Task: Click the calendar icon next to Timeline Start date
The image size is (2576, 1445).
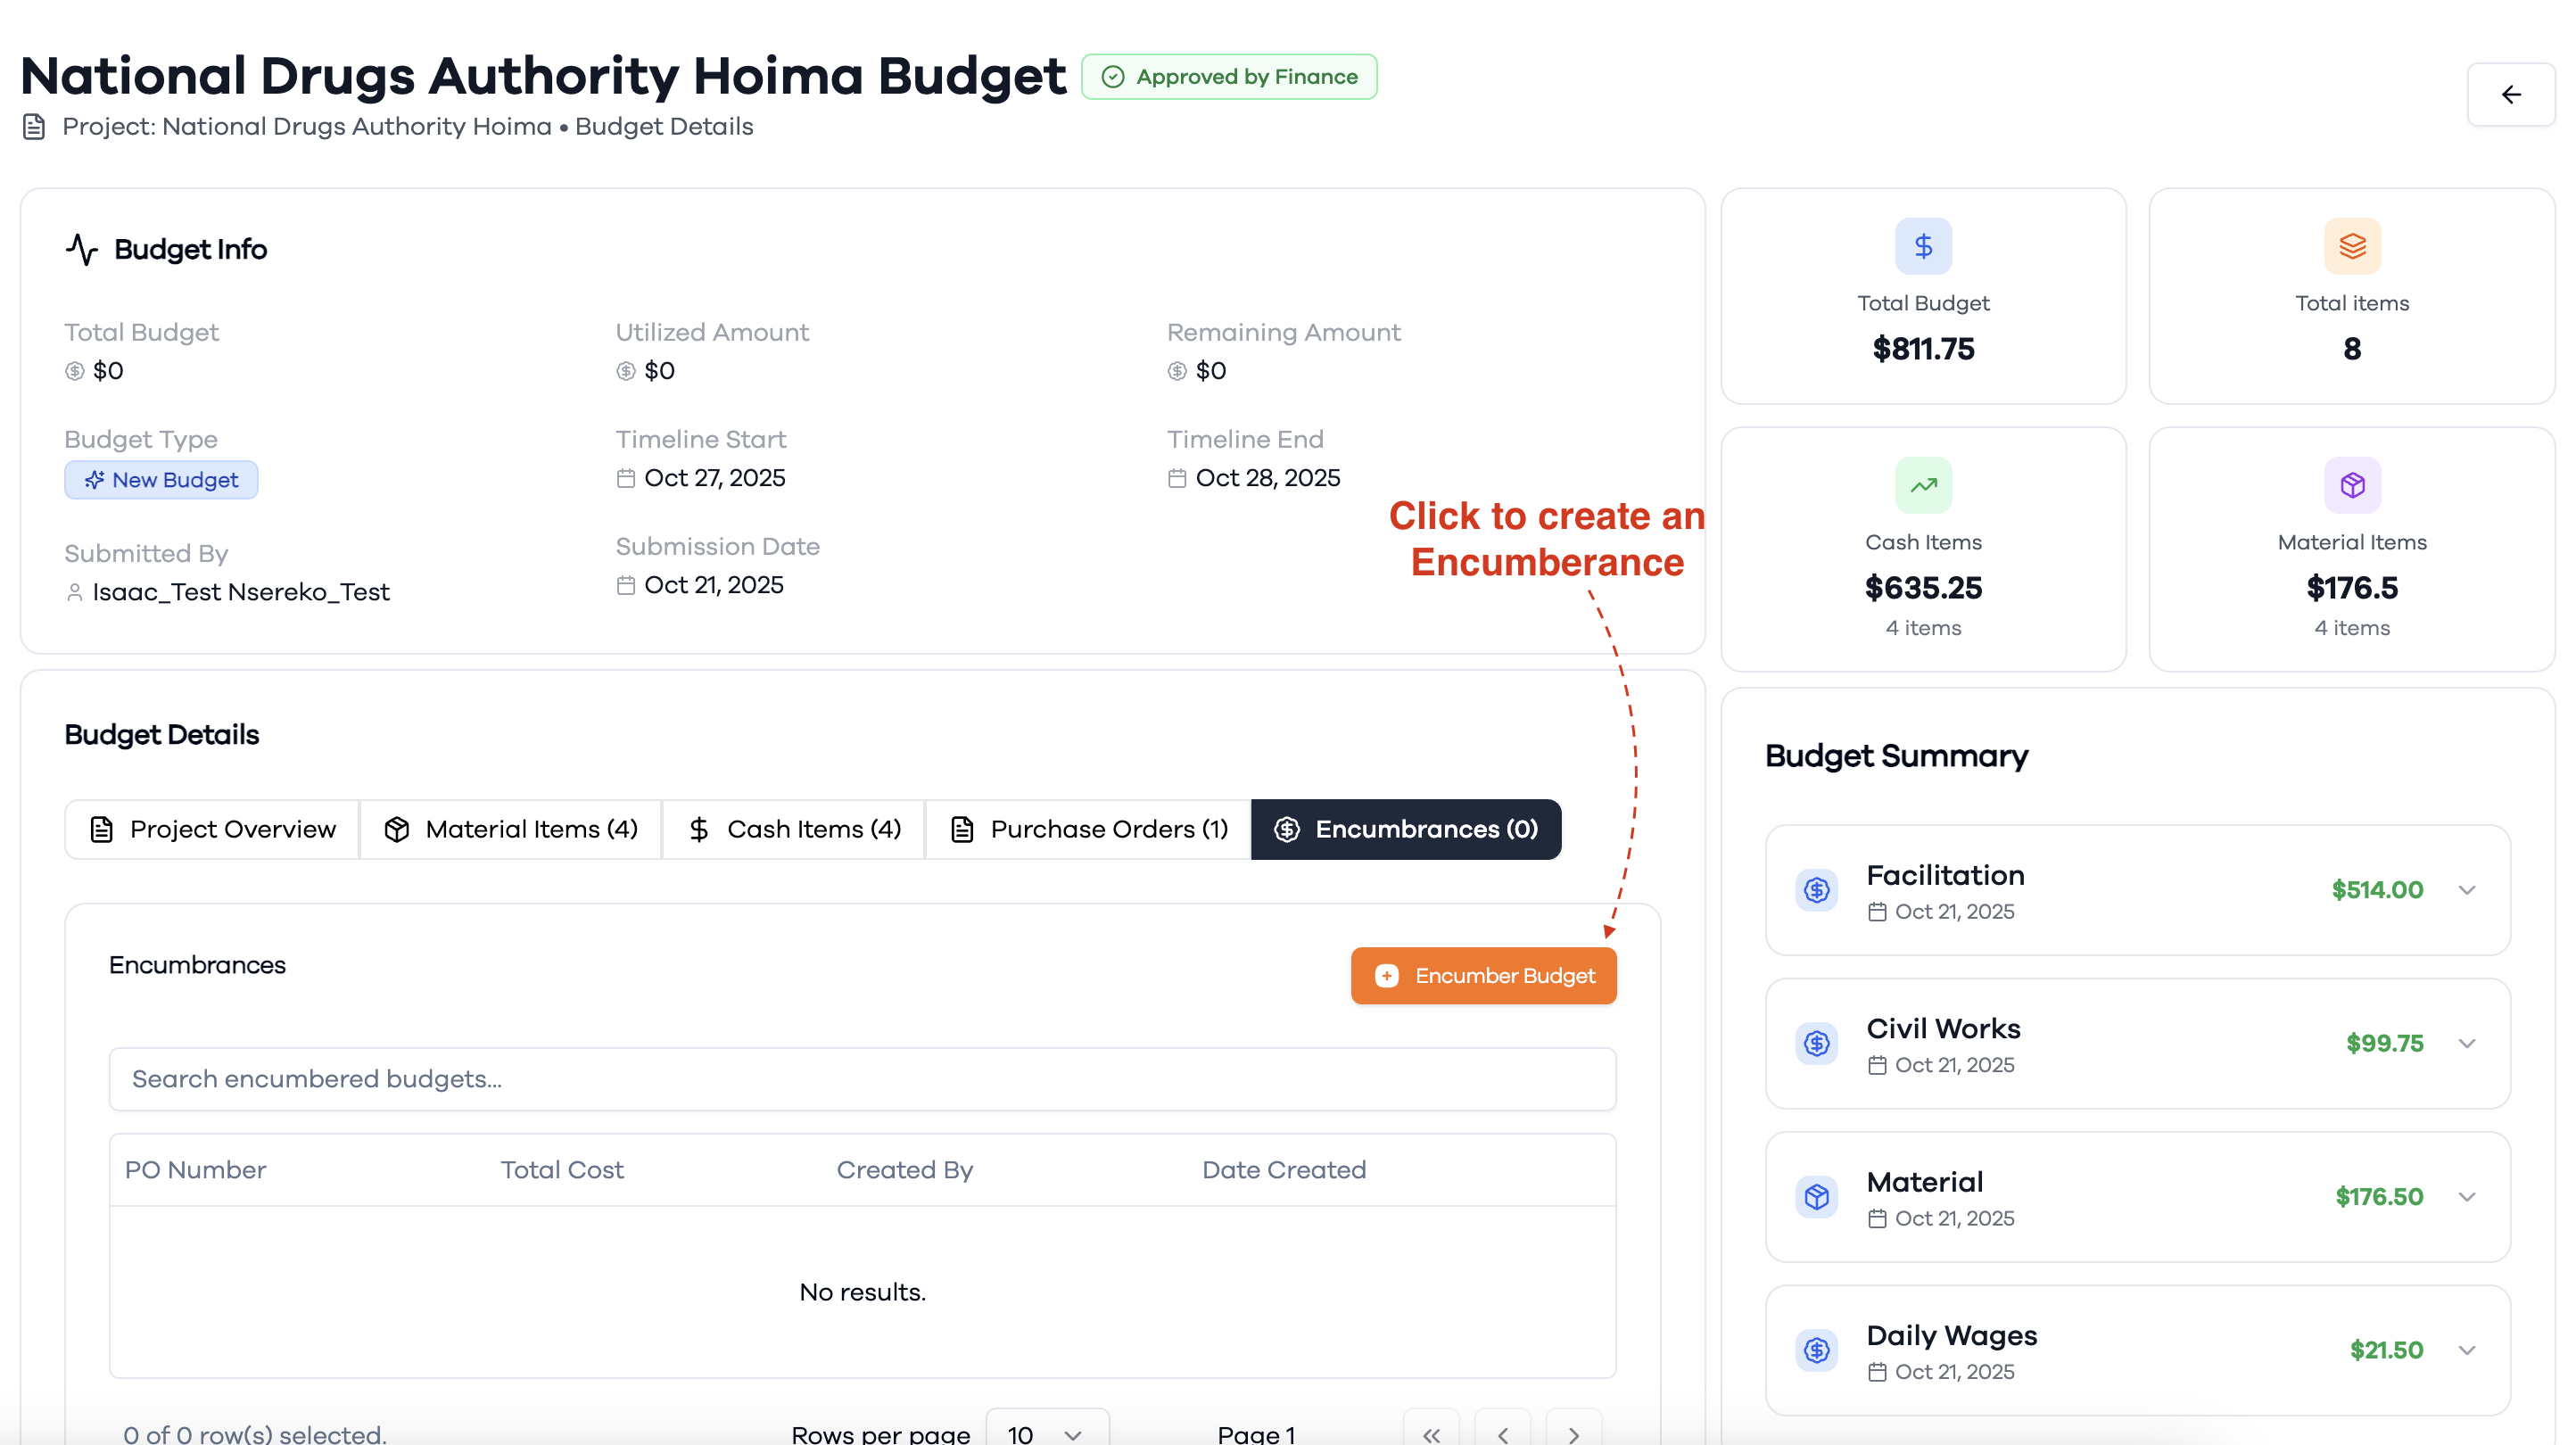Action: coord(626,478)
